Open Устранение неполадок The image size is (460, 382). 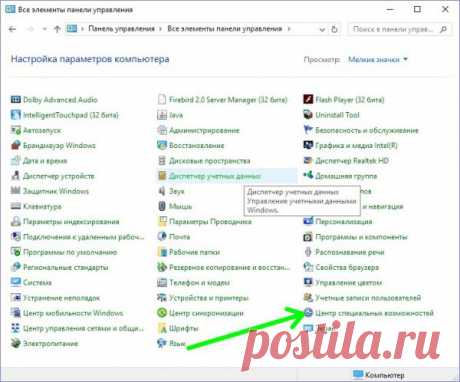point(61,298)
